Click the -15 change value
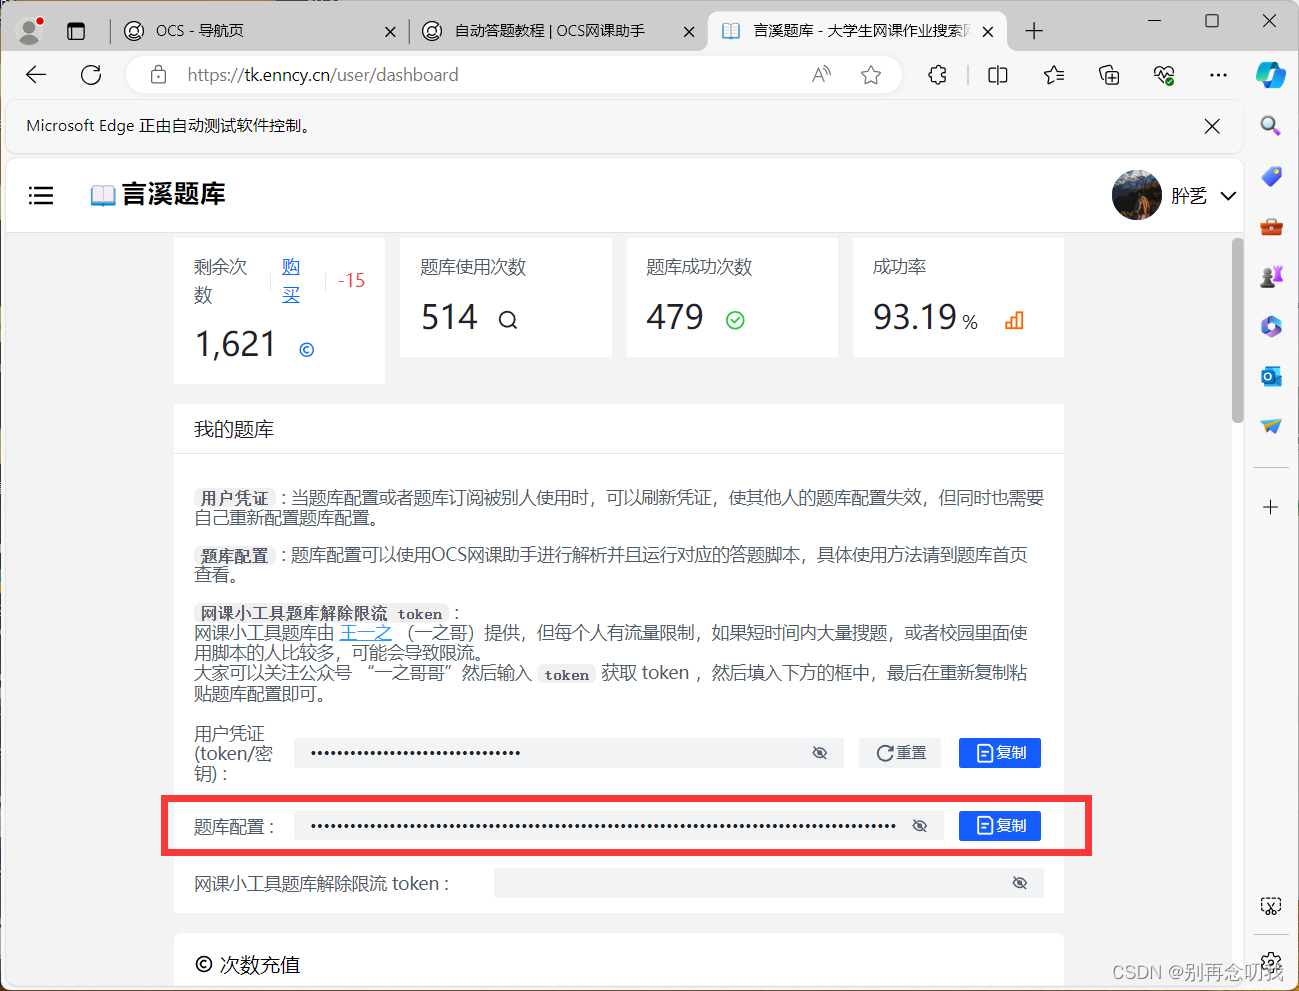 (351, 281)
